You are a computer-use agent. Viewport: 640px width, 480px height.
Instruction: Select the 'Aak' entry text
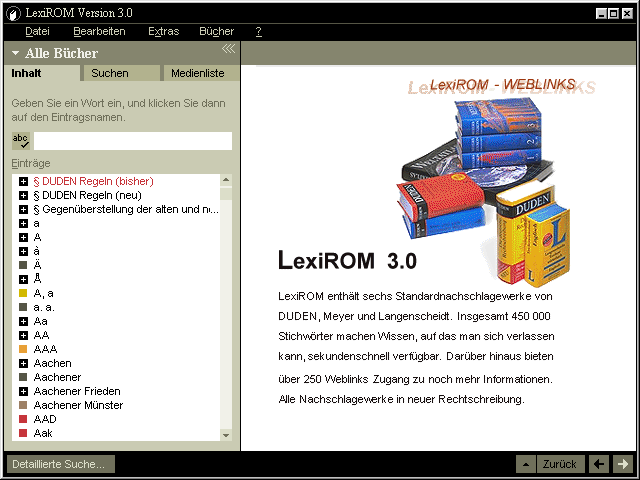click(x=43, y=433)
